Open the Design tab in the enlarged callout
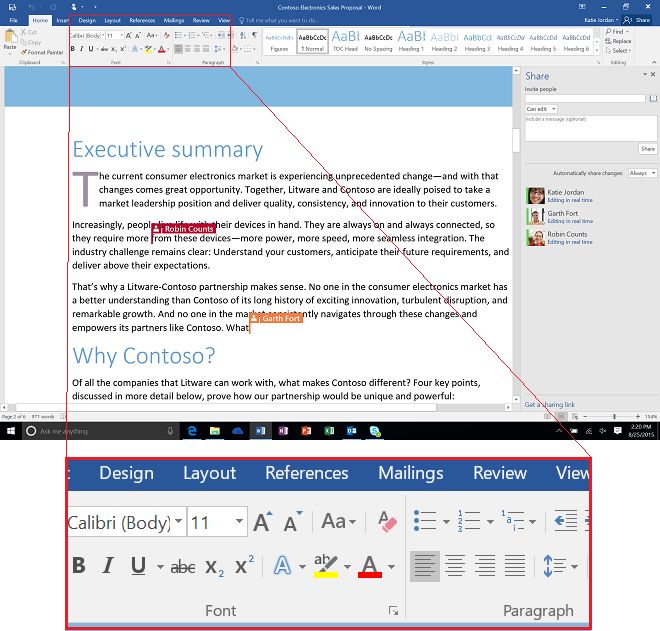 (x=126, y=473)
